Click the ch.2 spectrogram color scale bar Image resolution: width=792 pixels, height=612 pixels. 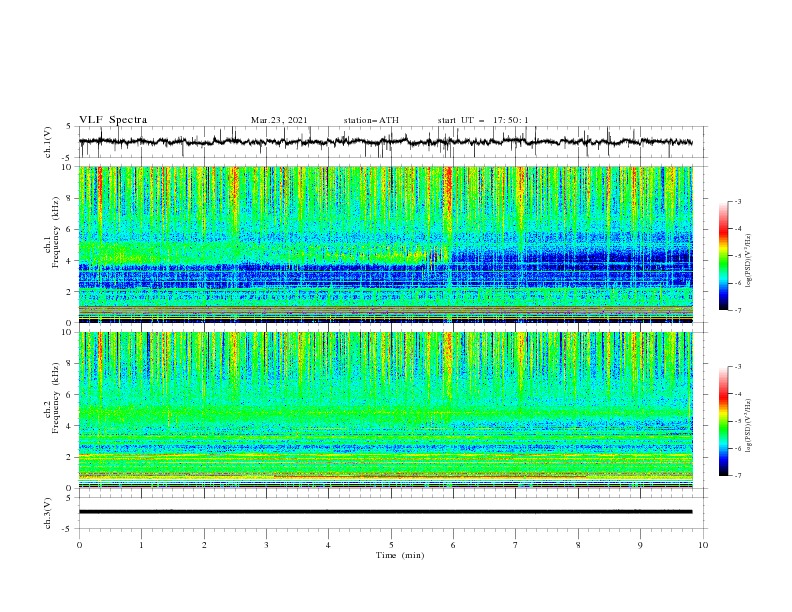723,421
